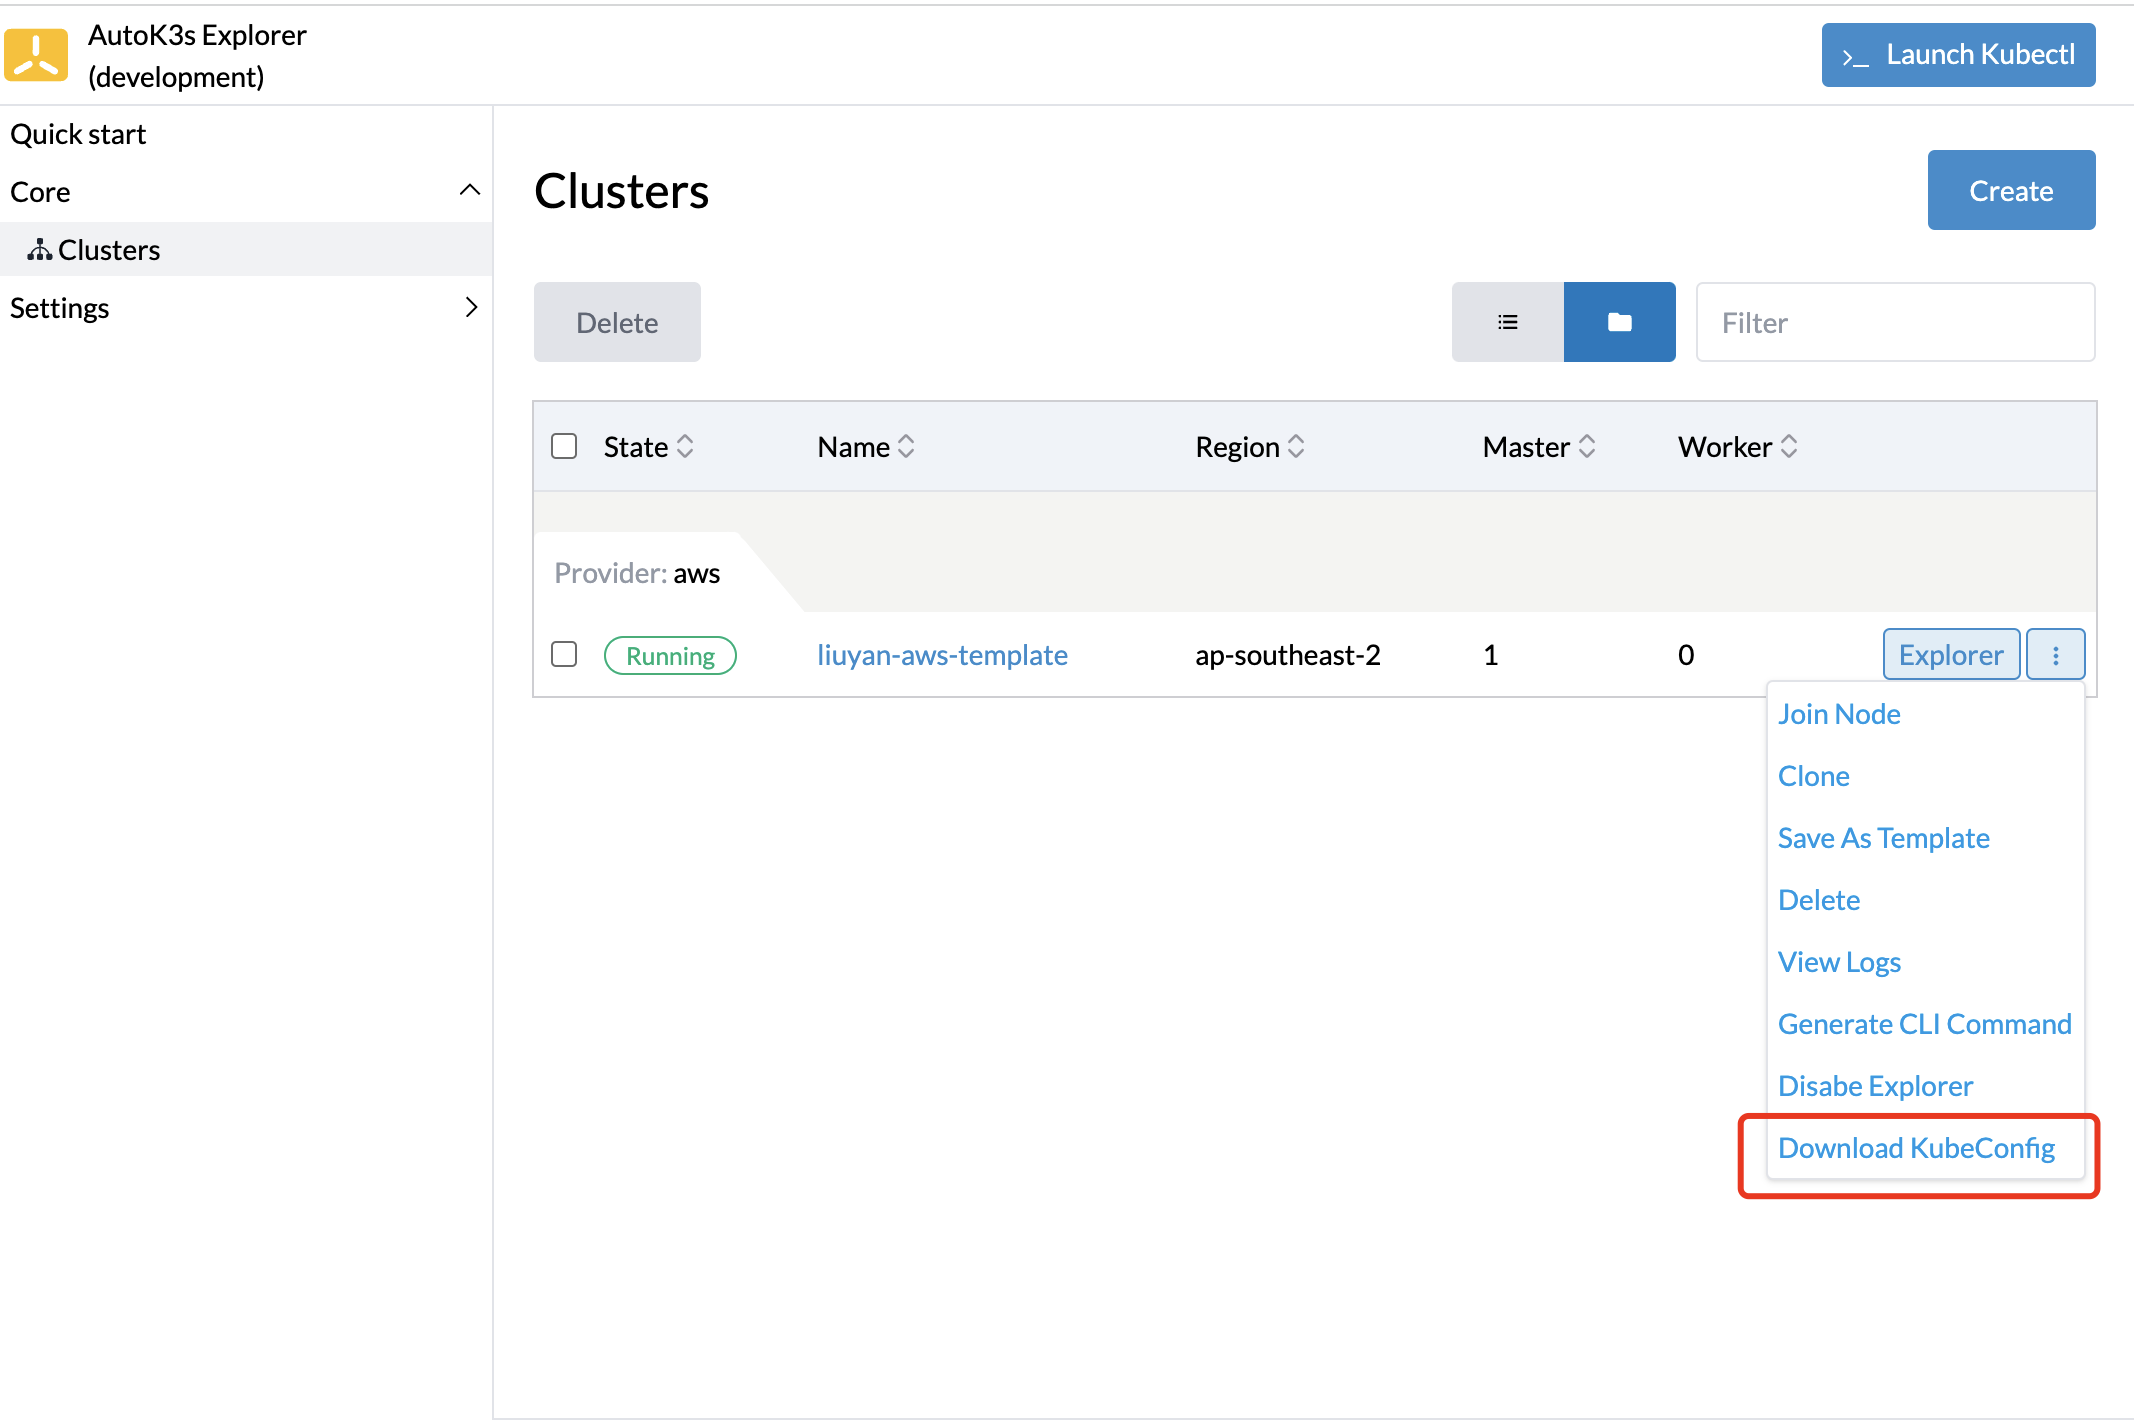The width and height of the screenshot is (2134, 1420).
Task: Check the select-all checkbox in table header
Action: tap(564, 446)
